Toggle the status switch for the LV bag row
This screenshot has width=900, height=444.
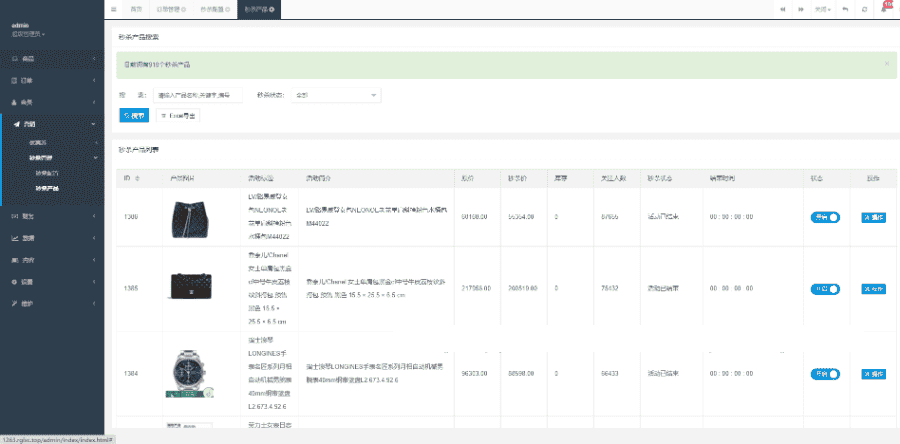pos(825,217)
